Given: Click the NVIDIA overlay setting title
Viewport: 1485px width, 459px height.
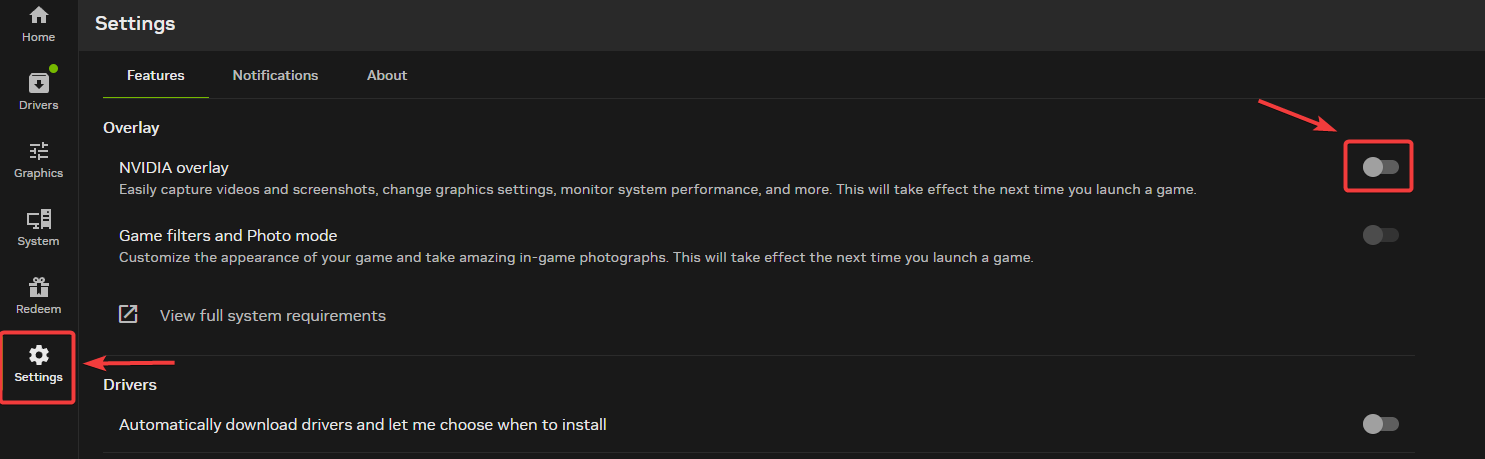Looking at the screenshot, I should 174,168.
